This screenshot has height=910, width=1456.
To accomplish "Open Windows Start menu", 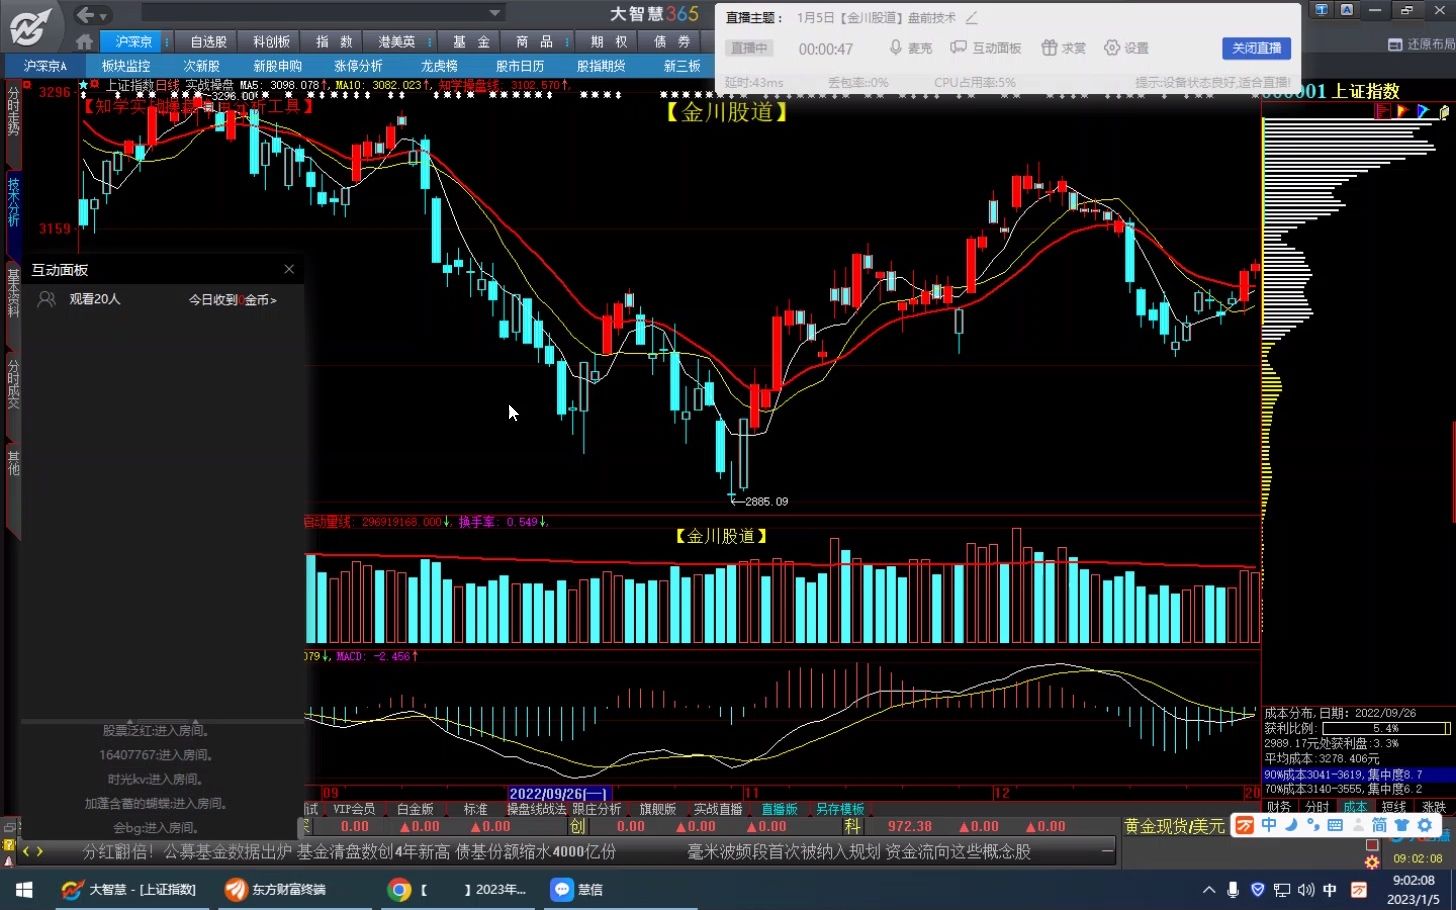I will tap(23, 889).
